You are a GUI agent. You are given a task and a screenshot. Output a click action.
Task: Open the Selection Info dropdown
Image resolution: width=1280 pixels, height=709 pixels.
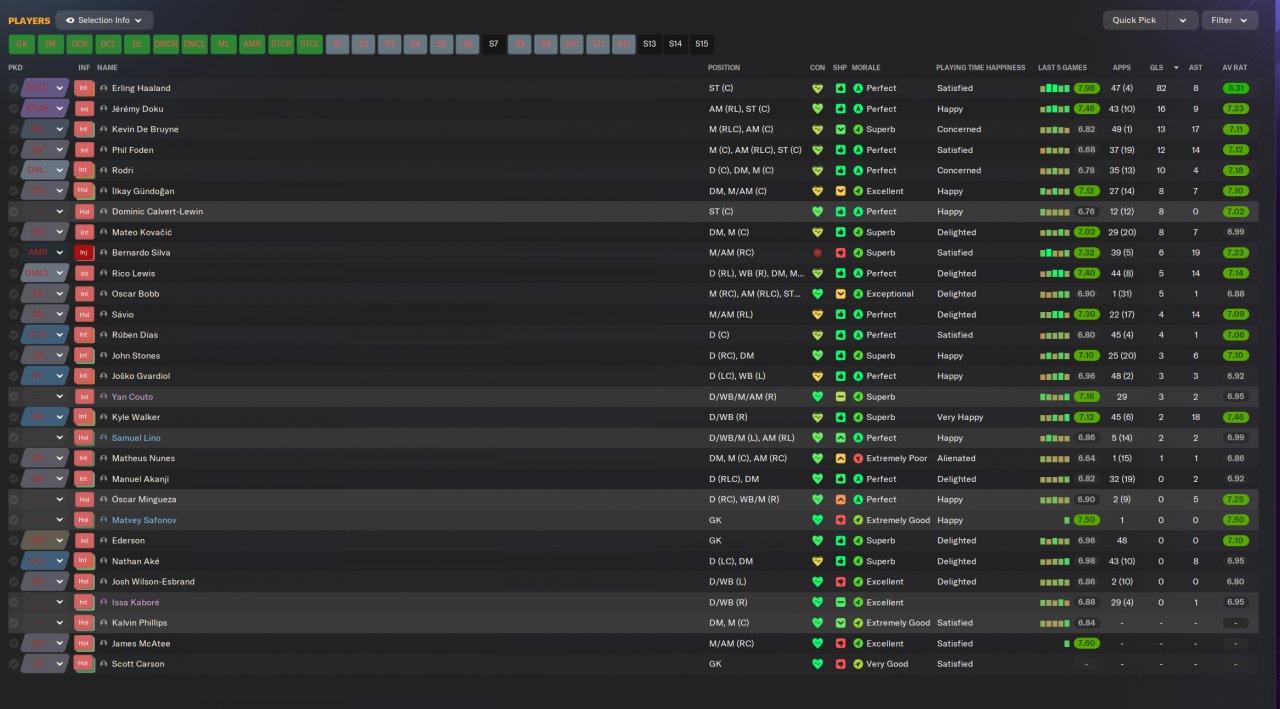104,20
